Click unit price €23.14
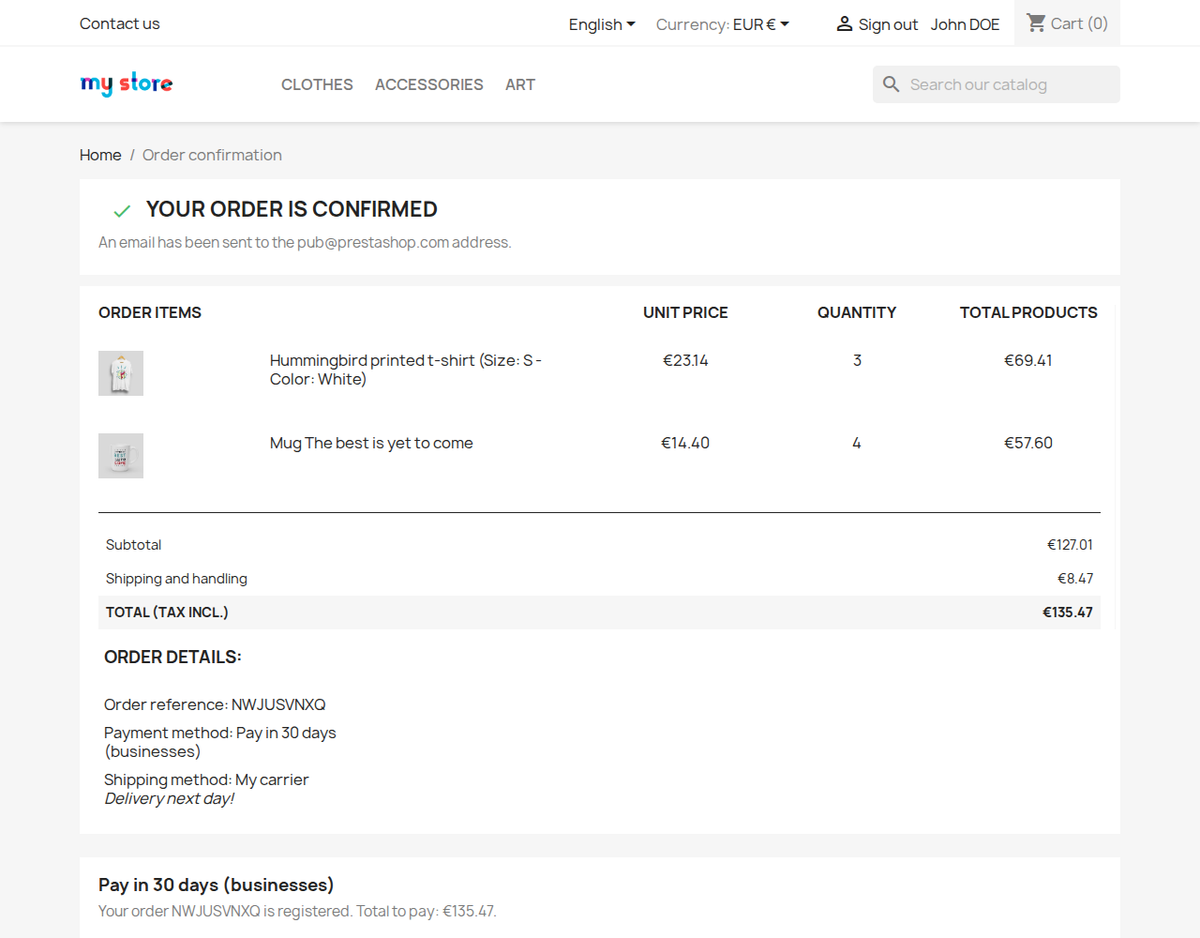The image size is (1200, 938). 685,360
